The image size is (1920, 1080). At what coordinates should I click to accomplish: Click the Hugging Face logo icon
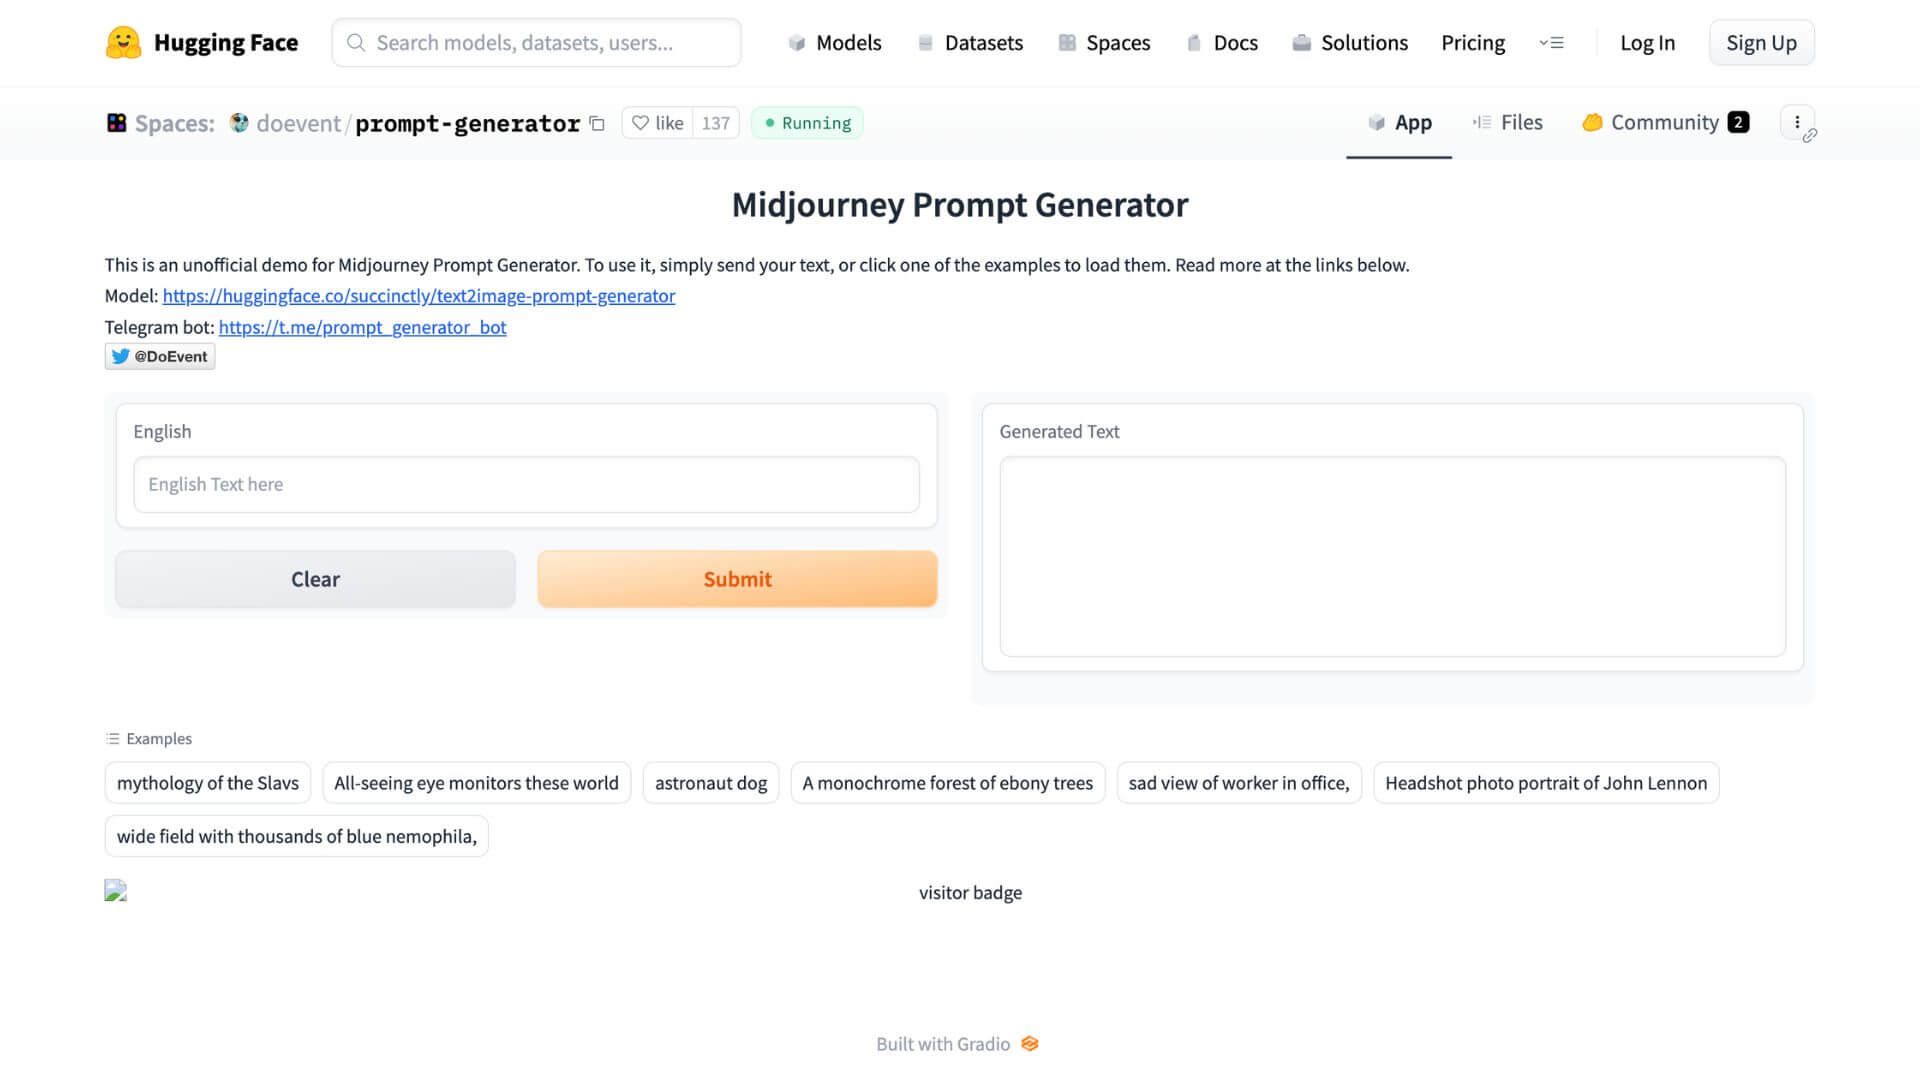click(x=123, y=43)
